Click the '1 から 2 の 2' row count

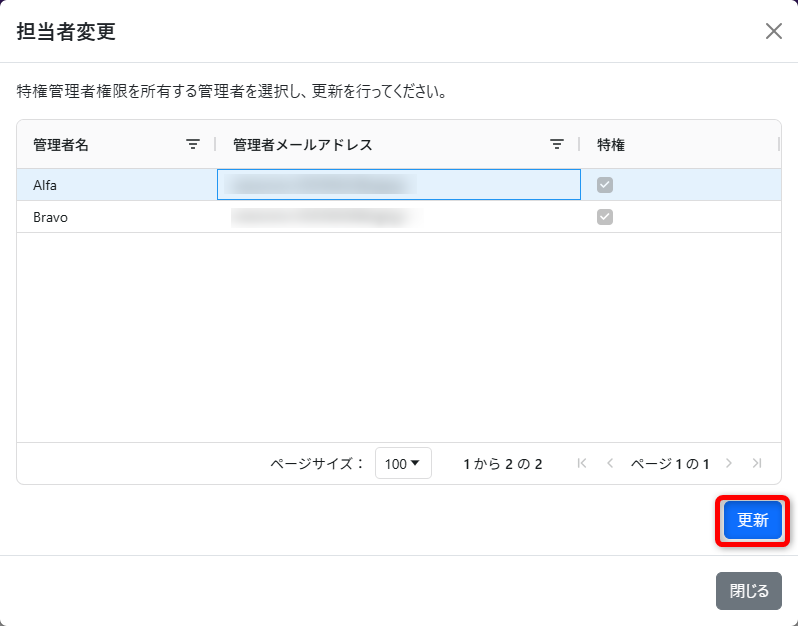pyautogui.click(x=503, y=464)
